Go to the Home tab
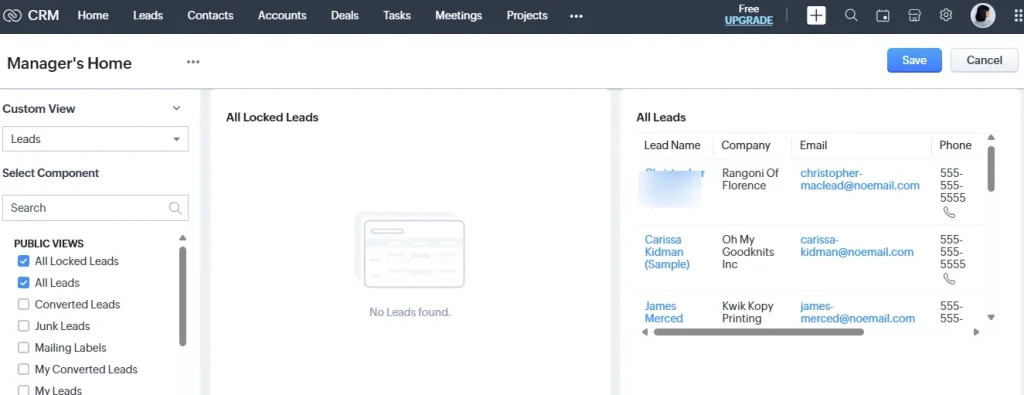The height and width of the screenshot is (395, 1024). [93, 15]
